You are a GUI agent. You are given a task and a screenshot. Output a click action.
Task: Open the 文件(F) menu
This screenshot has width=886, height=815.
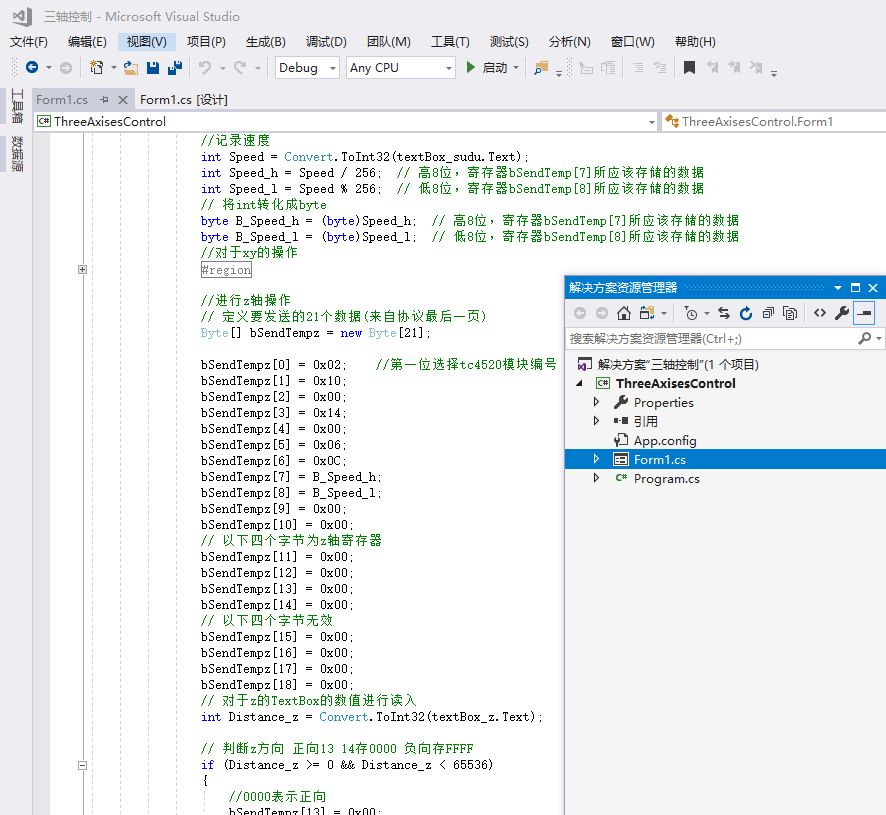click(29, 42)
